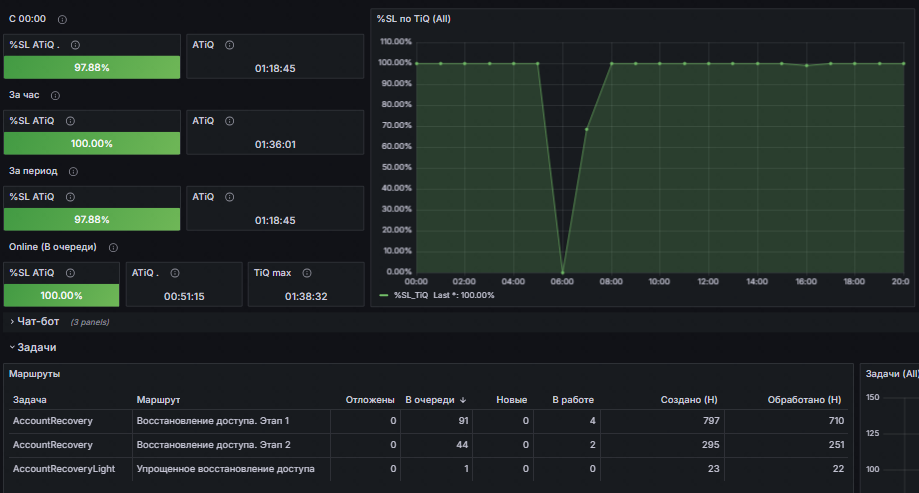919x493 pixels.
Task: Click the 'Создано (Н)' column header
Action: click(x=689, y=400)
